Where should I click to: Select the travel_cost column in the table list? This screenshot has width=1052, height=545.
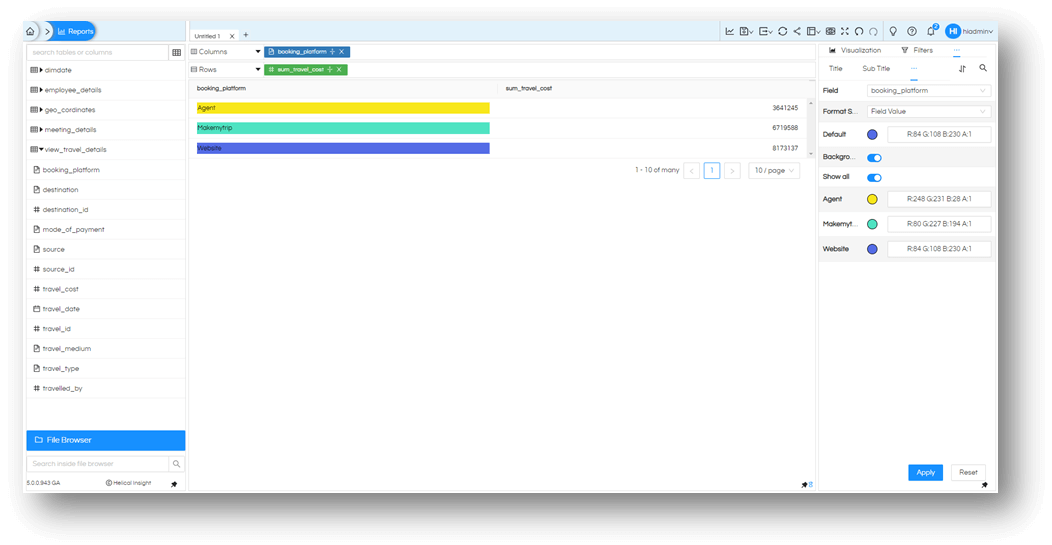[60, 289]
